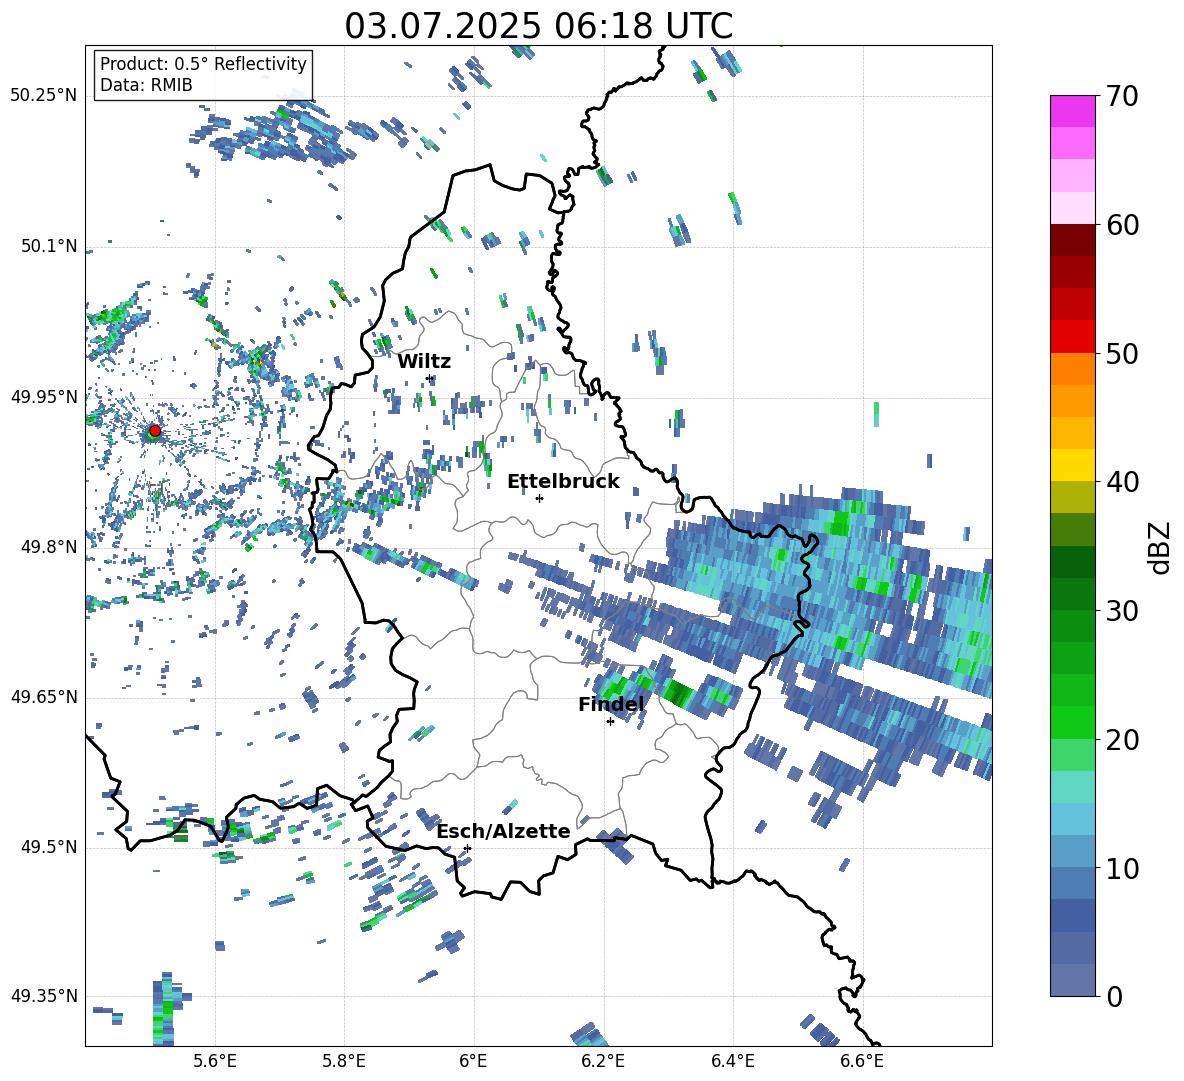Image resolution: width=1184 pixels, height=1081 pixels.
Task: Click the magenta top colorbar segment
Action: [1072, 111]
